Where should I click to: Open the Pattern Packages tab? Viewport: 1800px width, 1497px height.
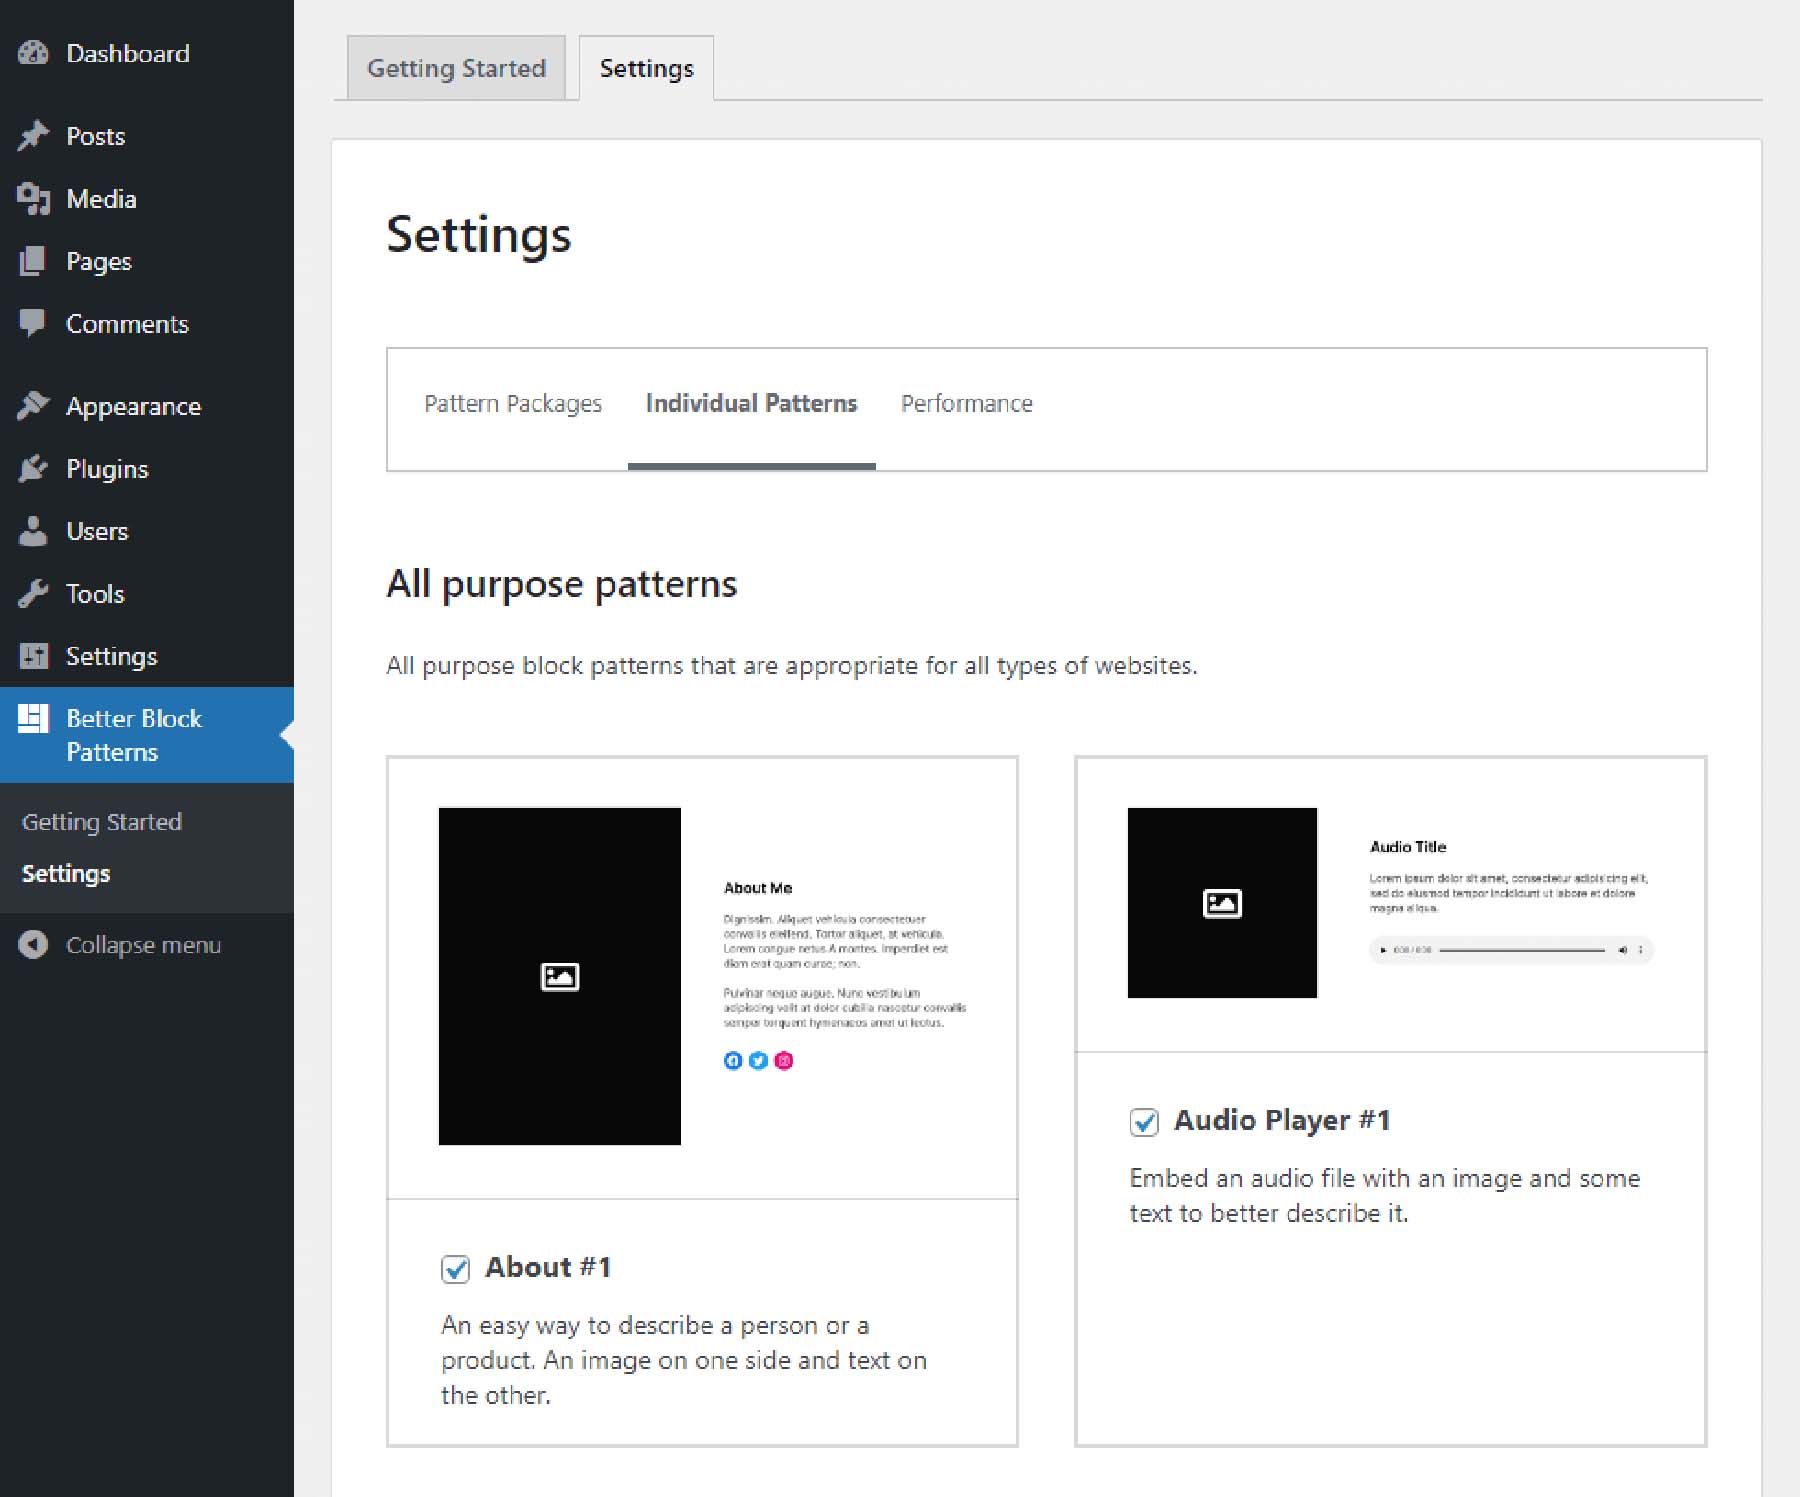click(513, 403)
